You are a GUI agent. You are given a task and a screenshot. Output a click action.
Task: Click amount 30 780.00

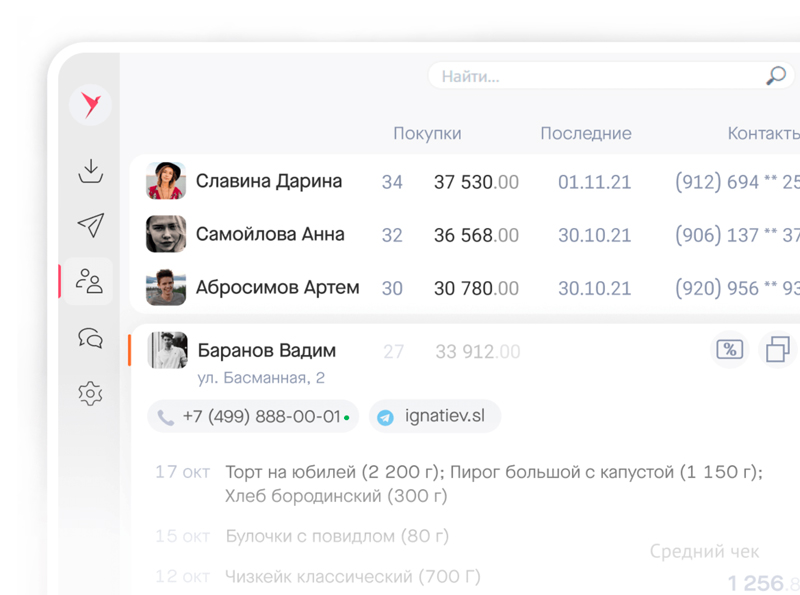point(476,288)
